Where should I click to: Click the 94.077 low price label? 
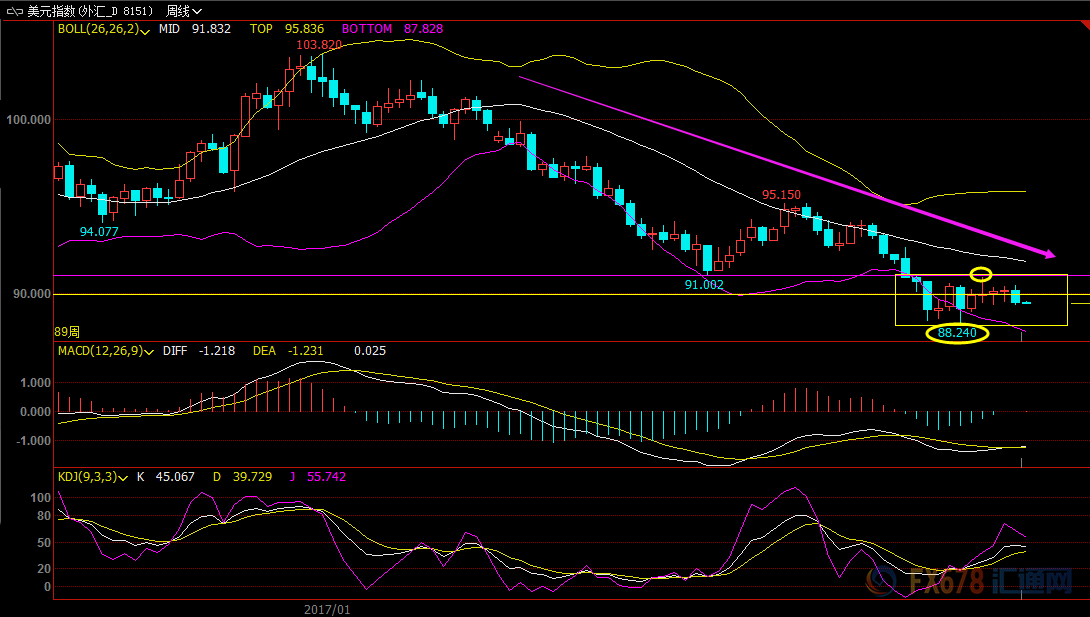(x=99, y=231)
